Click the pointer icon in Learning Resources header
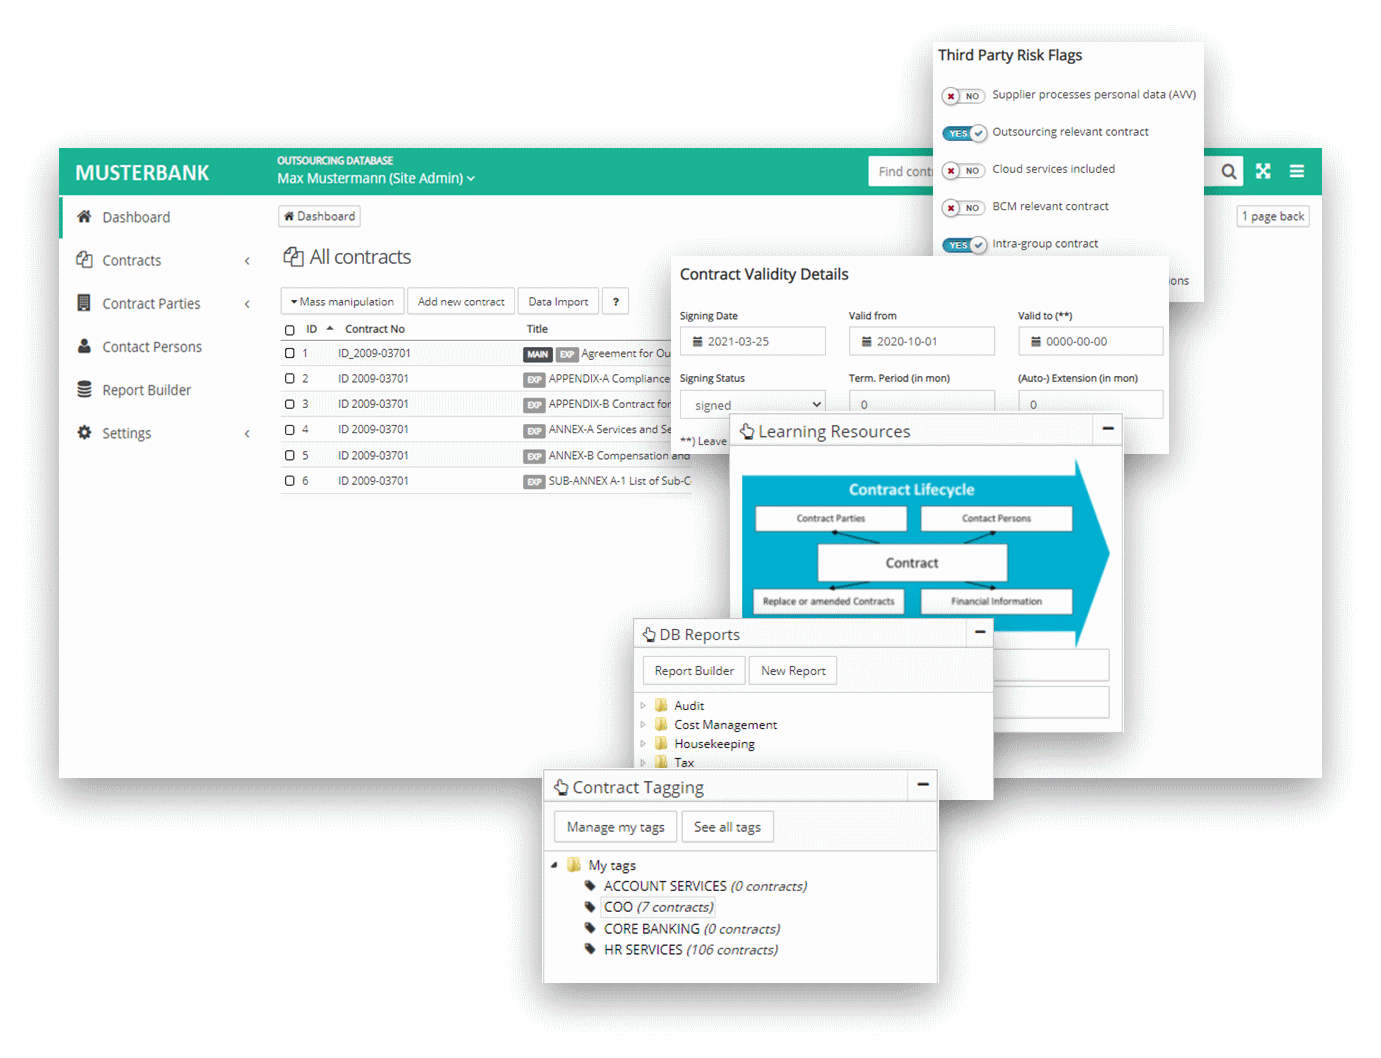 point(747,431)
